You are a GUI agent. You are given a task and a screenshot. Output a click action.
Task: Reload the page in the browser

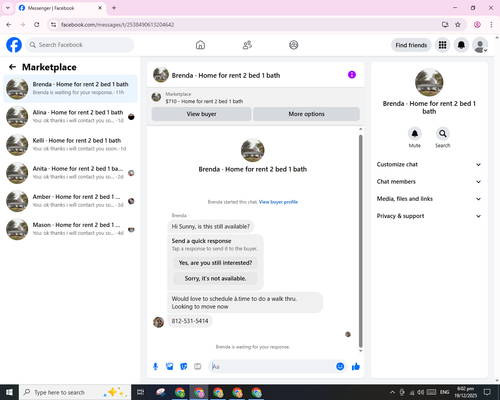point(37,24)
